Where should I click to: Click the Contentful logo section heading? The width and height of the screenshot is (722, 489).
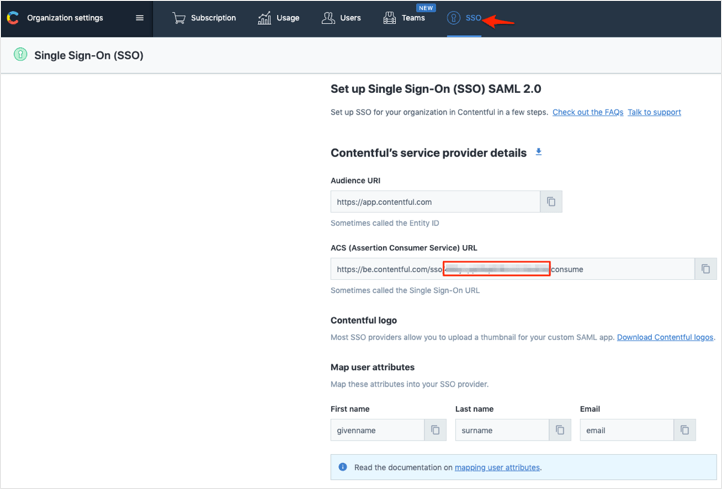tap(364, 320)
